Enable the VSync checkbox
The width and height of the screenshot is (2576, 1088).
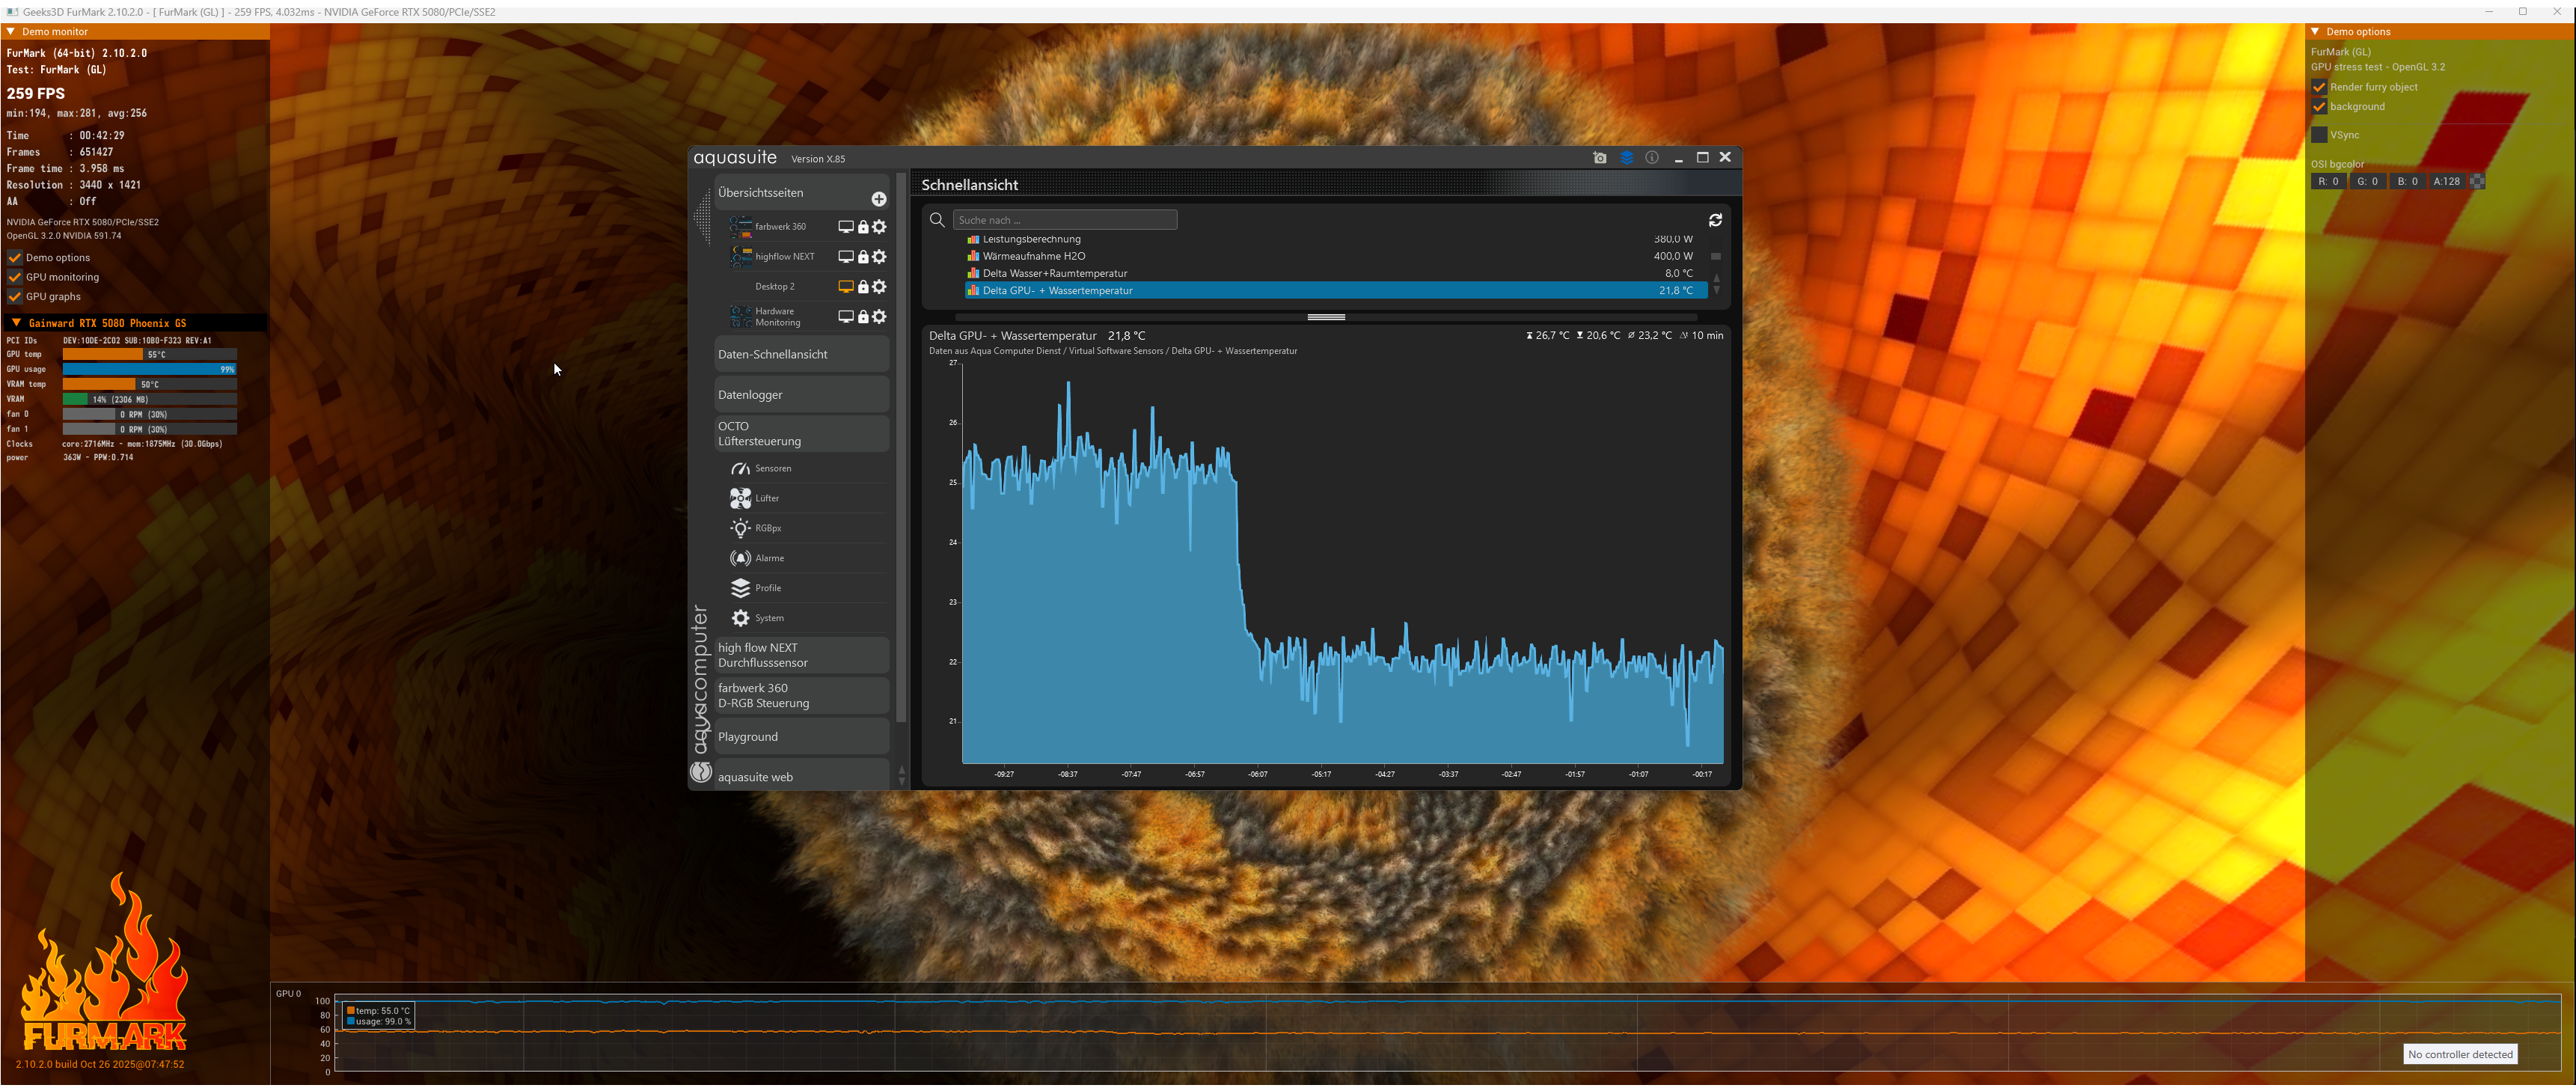(2319, 135)
